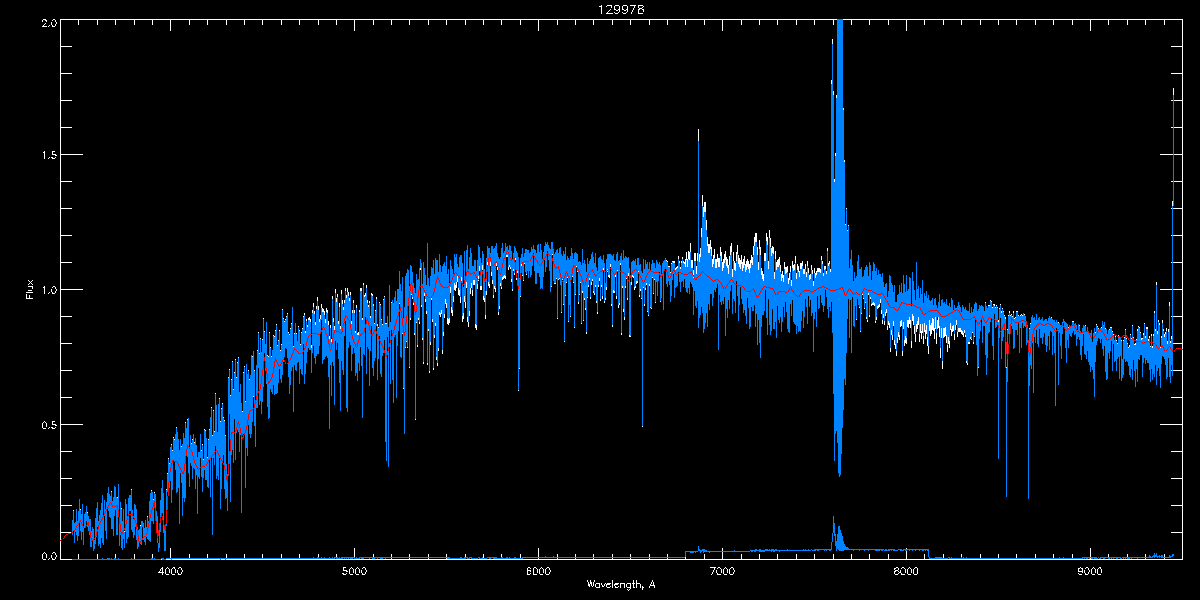Click the "0.0" y-axis tick label
This screenshot has width=1200, height=600.
48,556
